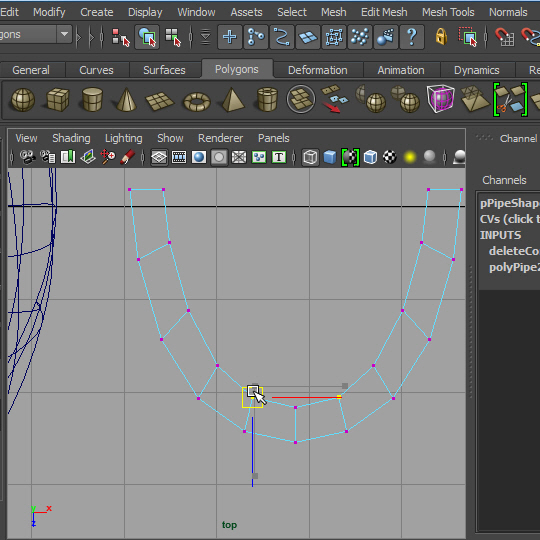
Task: Create a polygon plane from the shelf
Action: point(160,101)
